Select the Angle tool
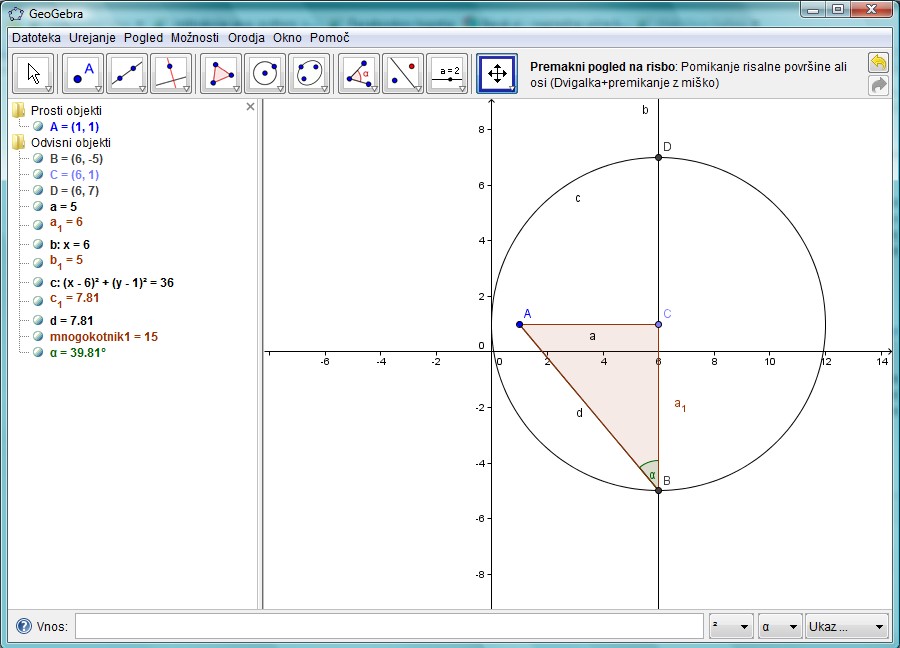Viewport: 900px width, 648px height. click(359, 73)
